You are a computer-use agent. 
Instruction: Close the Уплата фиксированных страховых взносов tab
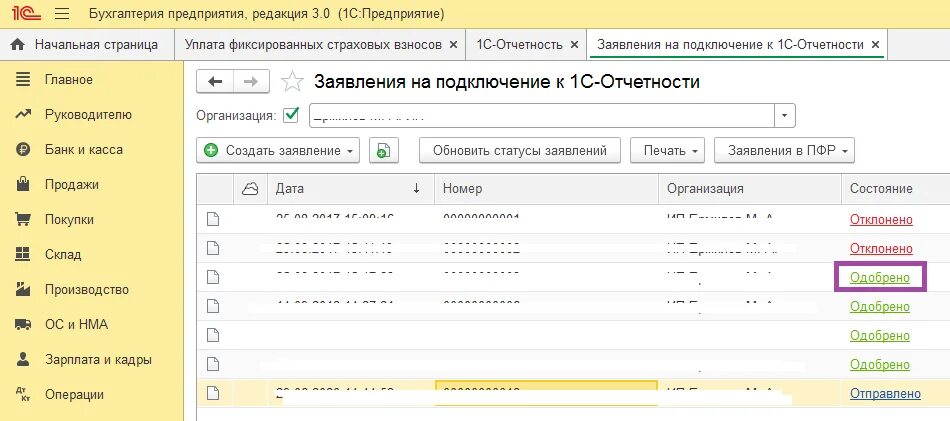click(453, 45)
